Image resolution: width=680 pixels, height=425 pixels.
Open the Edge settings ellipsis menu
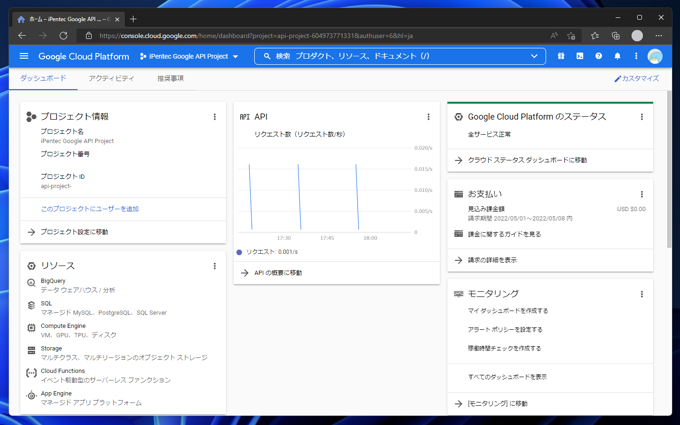(x=659, y=36)
